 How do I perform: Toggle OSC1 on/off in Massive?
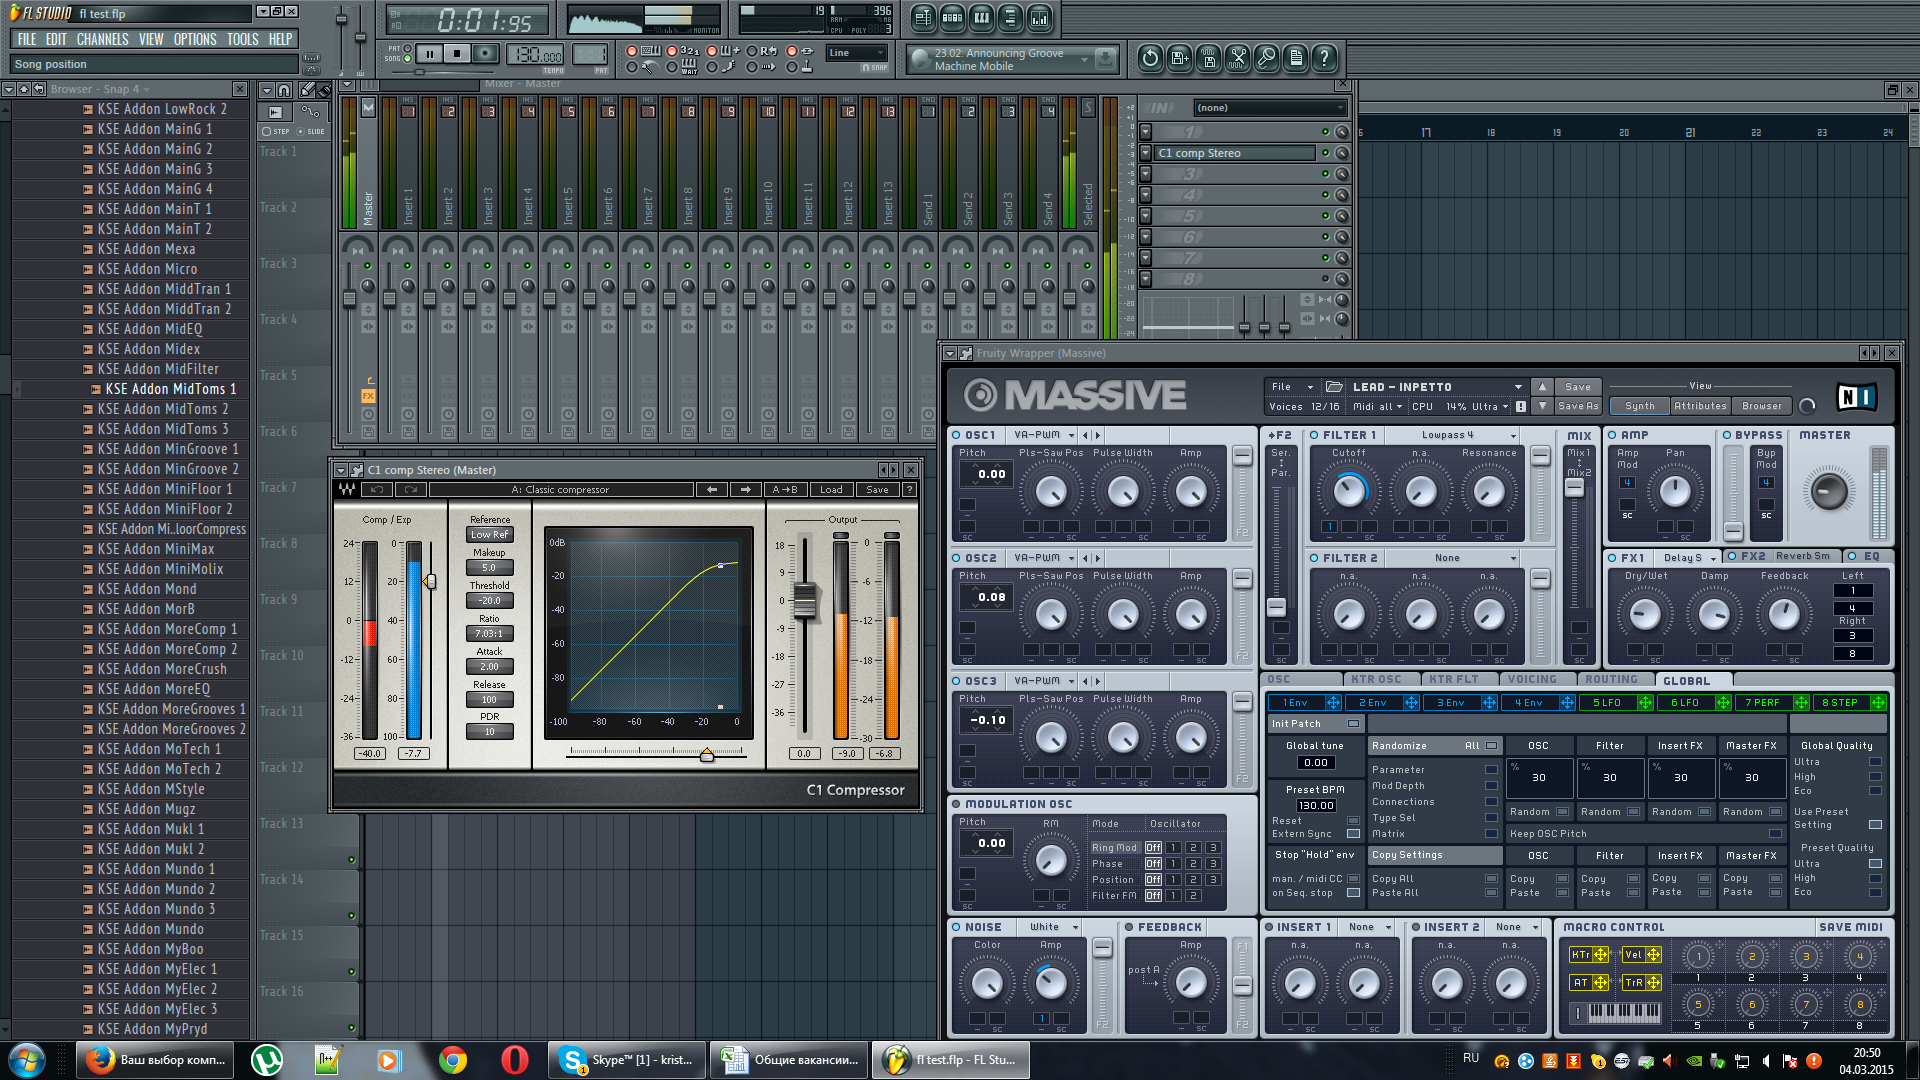pyautogui.click(x=957, y=435)
